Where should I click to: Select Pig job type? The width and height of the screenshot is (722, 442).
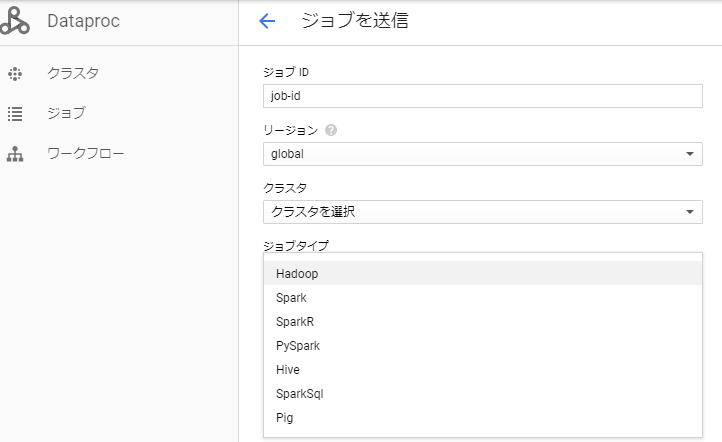(483, 417)
